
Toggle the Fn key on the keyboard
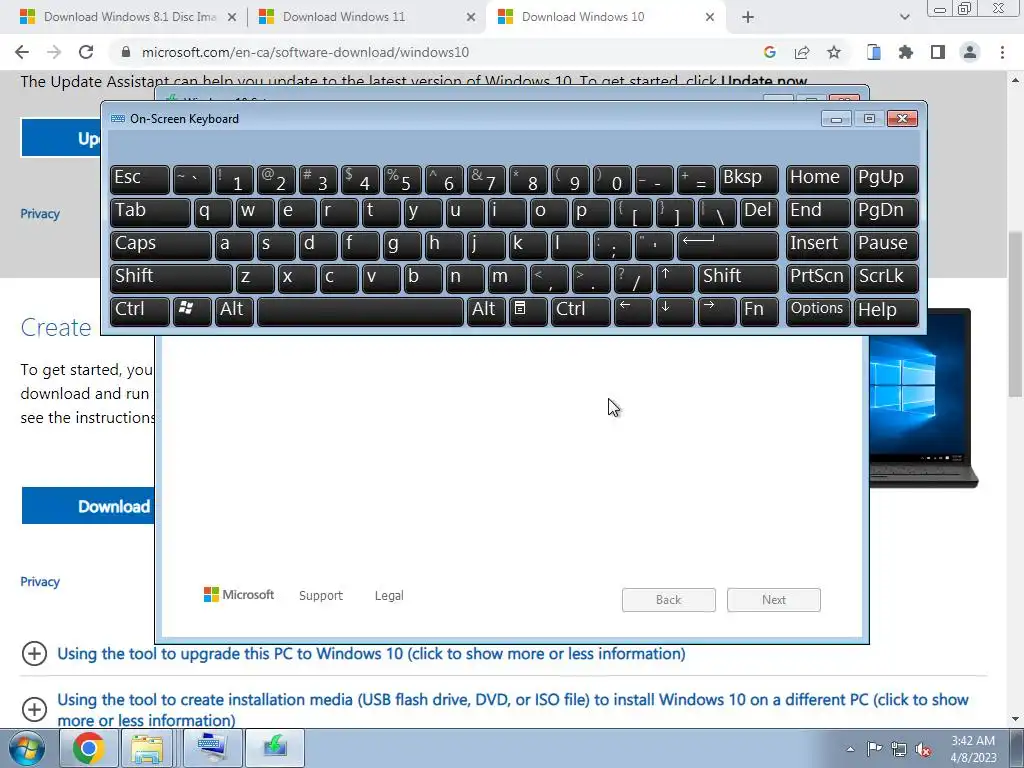[759, 311]
